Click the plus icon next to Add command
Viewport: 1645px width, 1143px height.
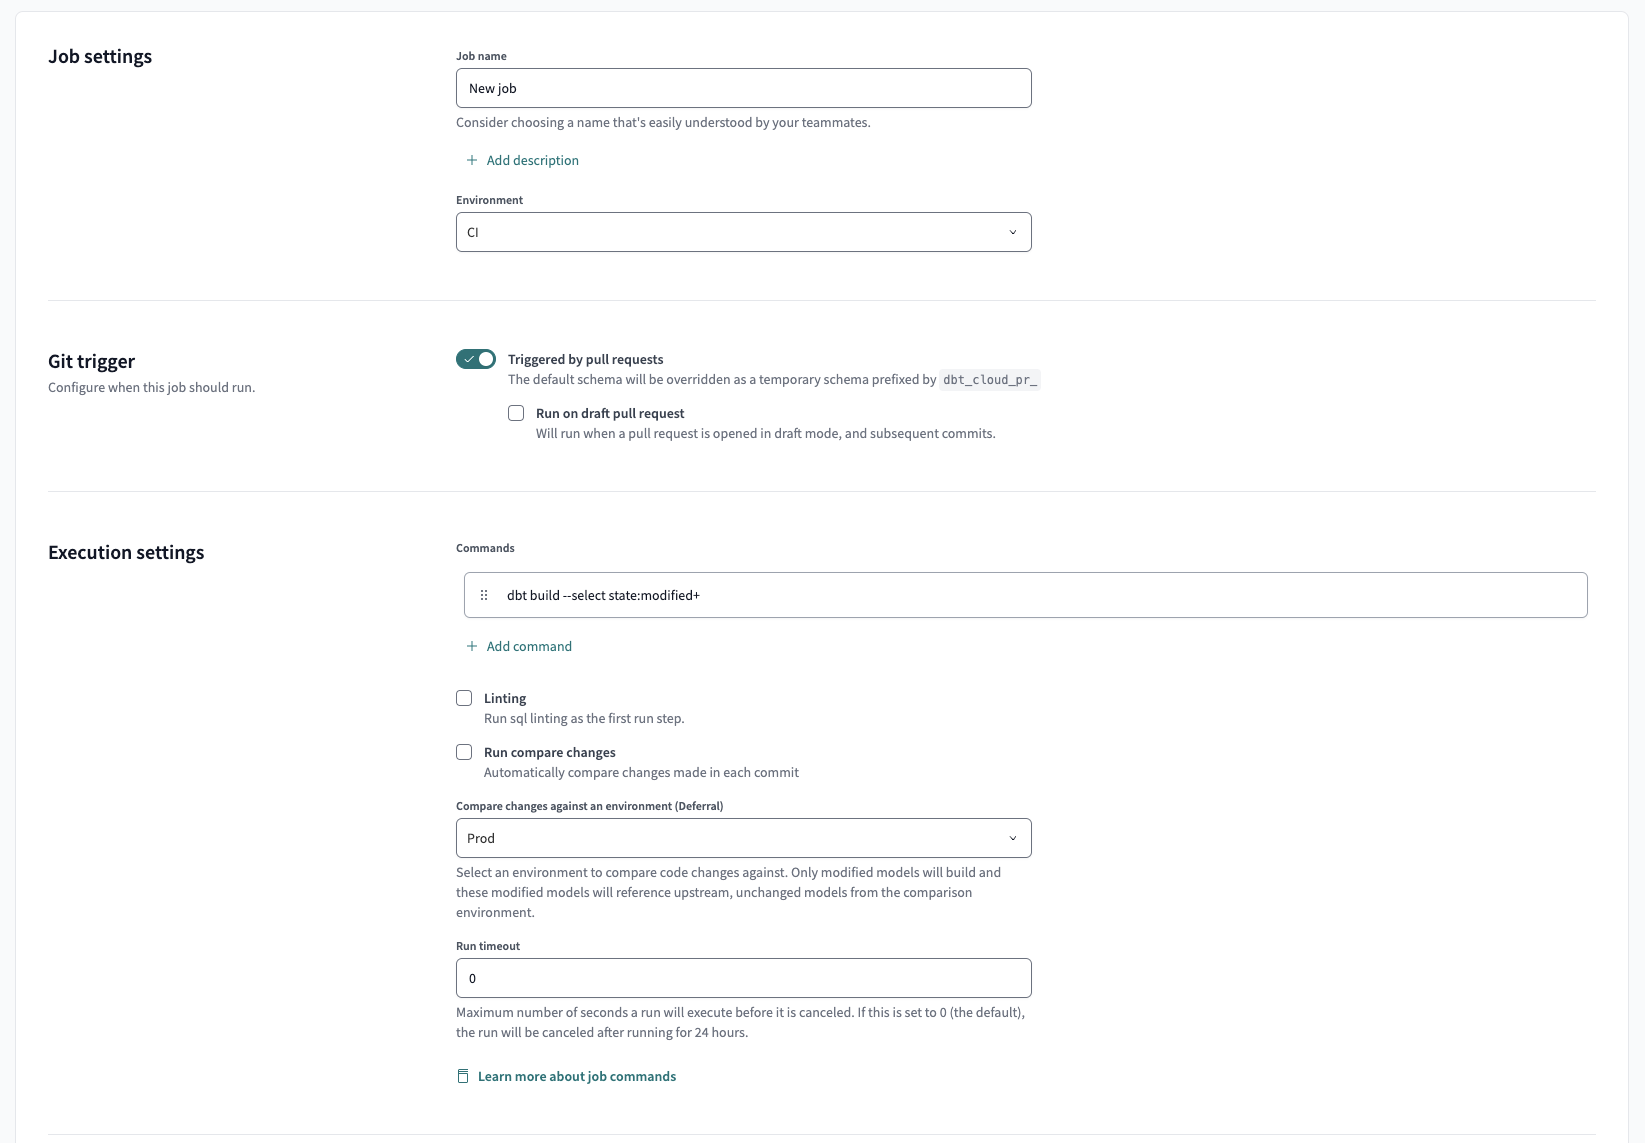click(x=471, y=646)
